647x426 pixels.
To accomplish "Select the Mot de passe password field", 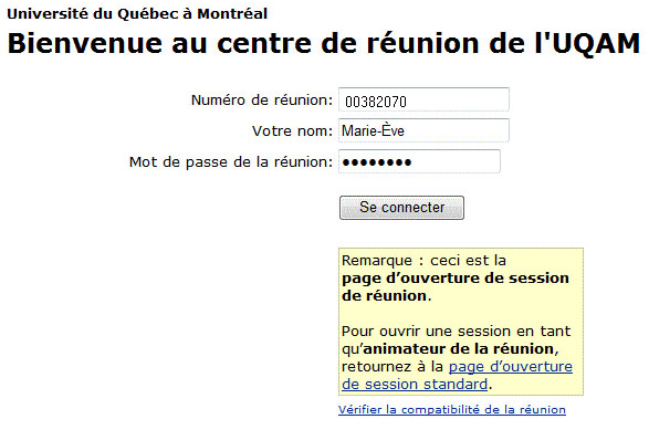I will coord(419,162).
